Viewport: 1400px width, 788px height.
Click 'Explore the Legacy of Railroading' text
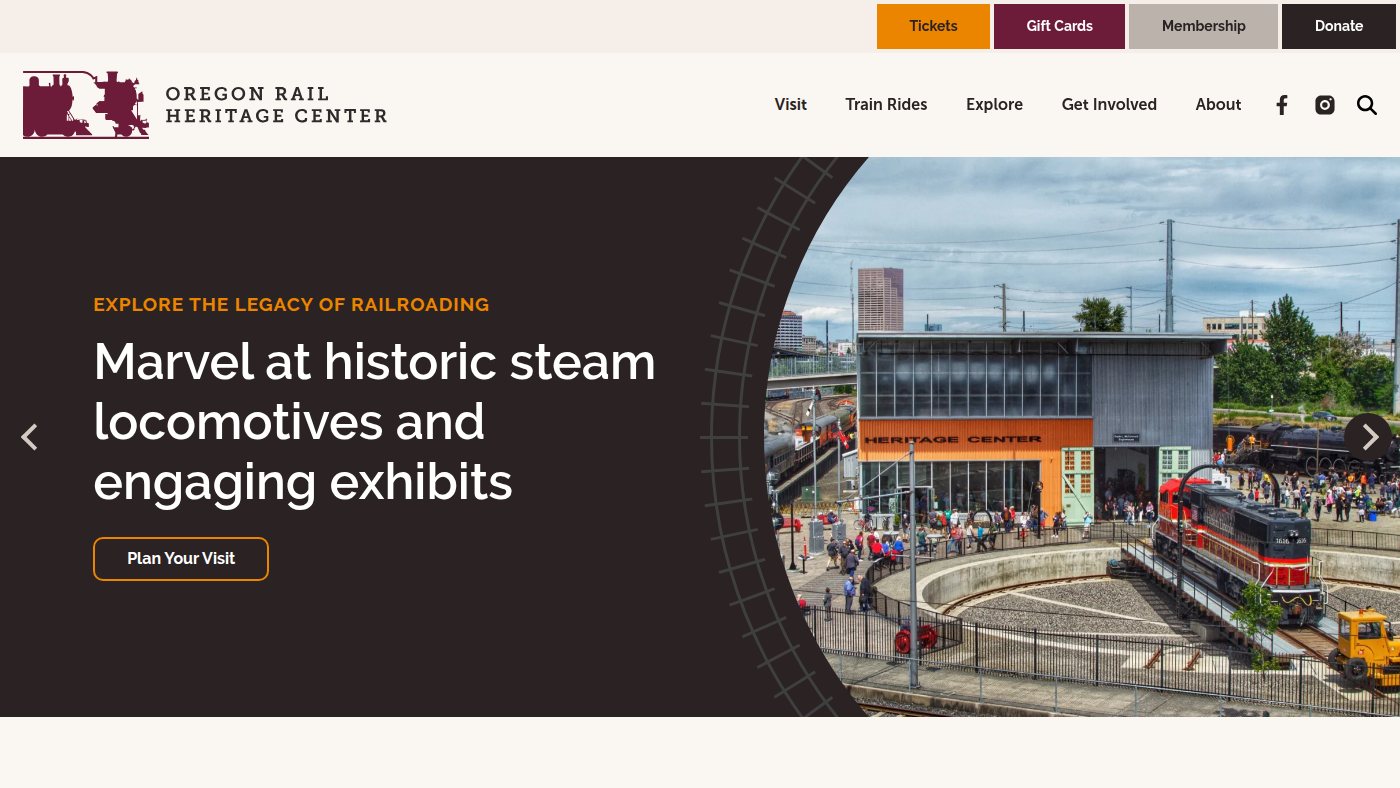(291, 305)
